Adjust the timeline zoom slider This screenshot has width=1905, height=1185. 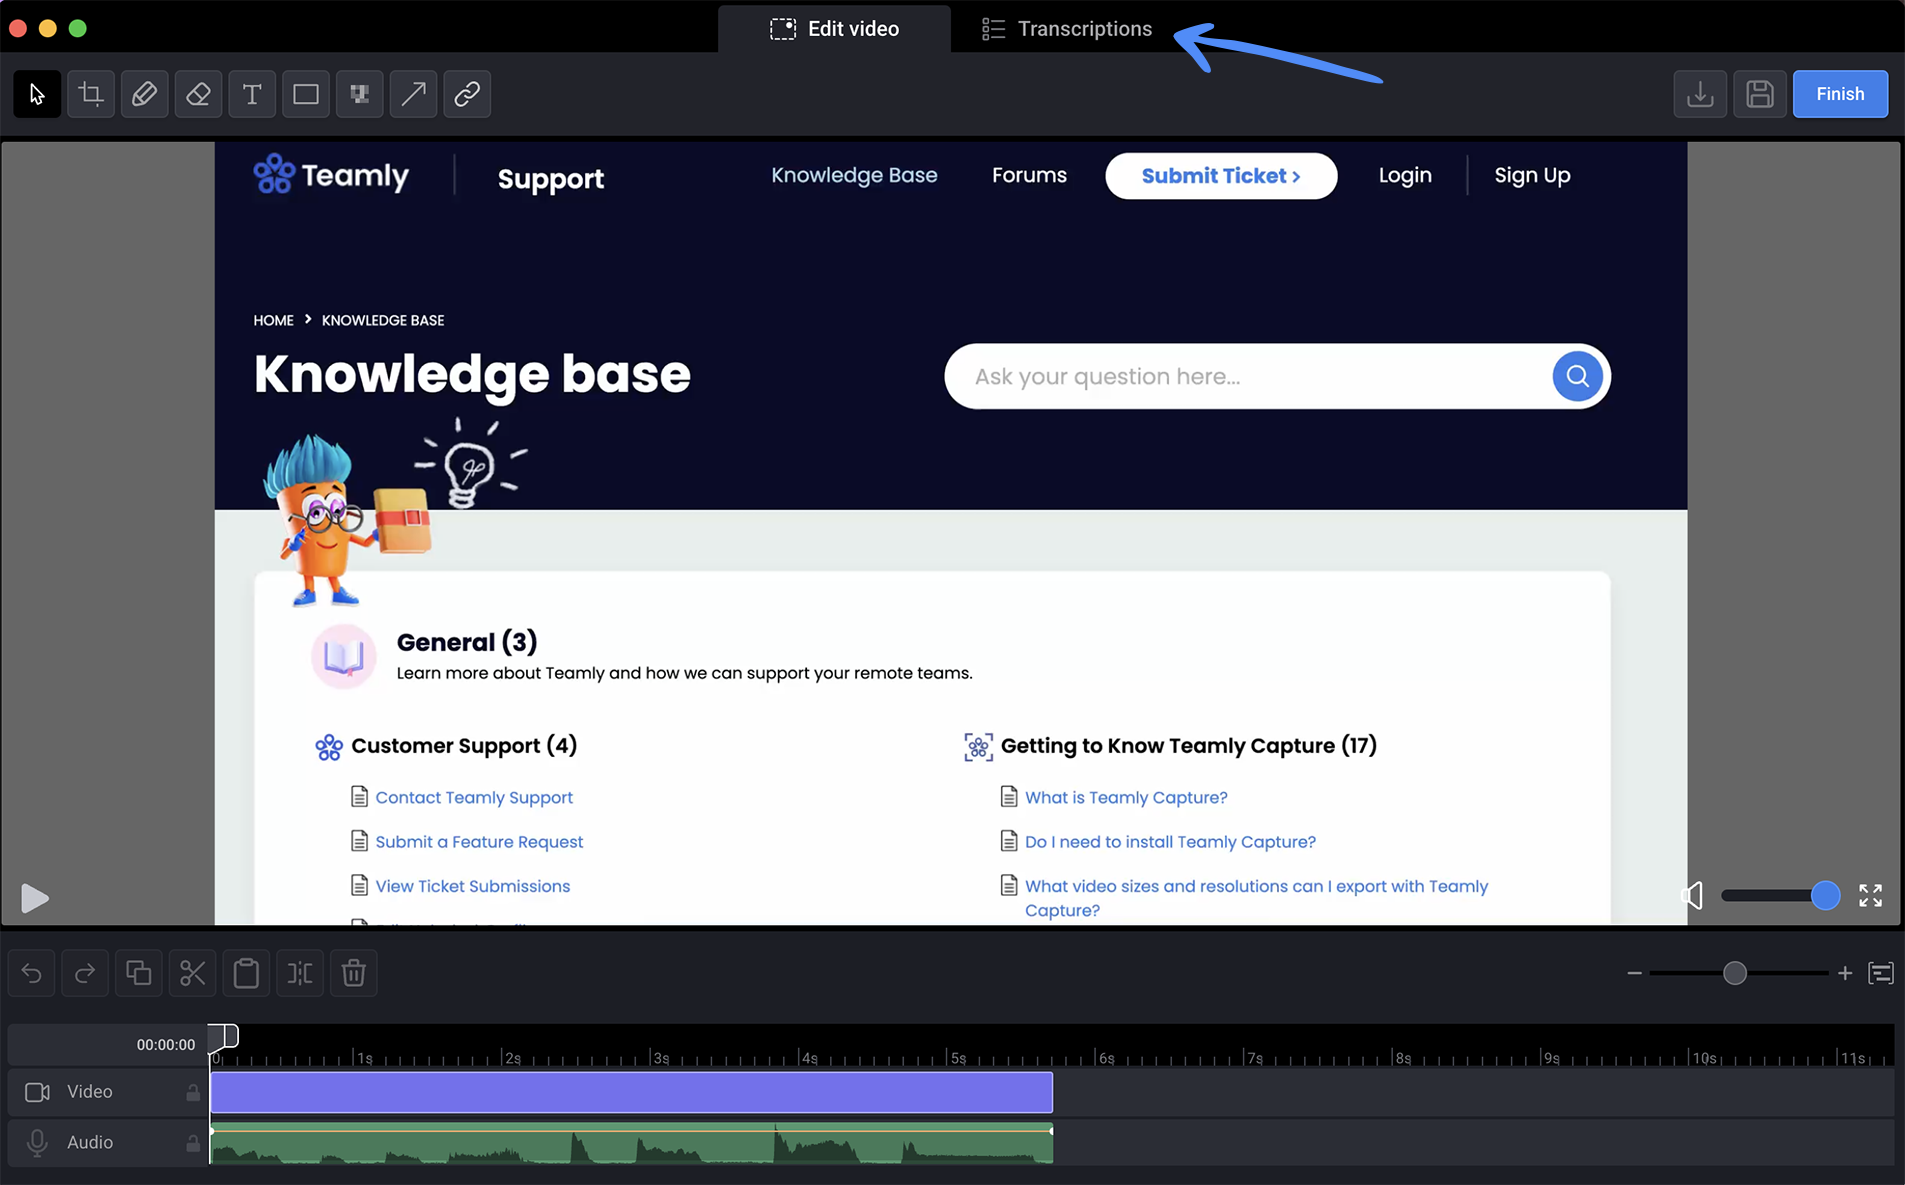[1739, 973]
